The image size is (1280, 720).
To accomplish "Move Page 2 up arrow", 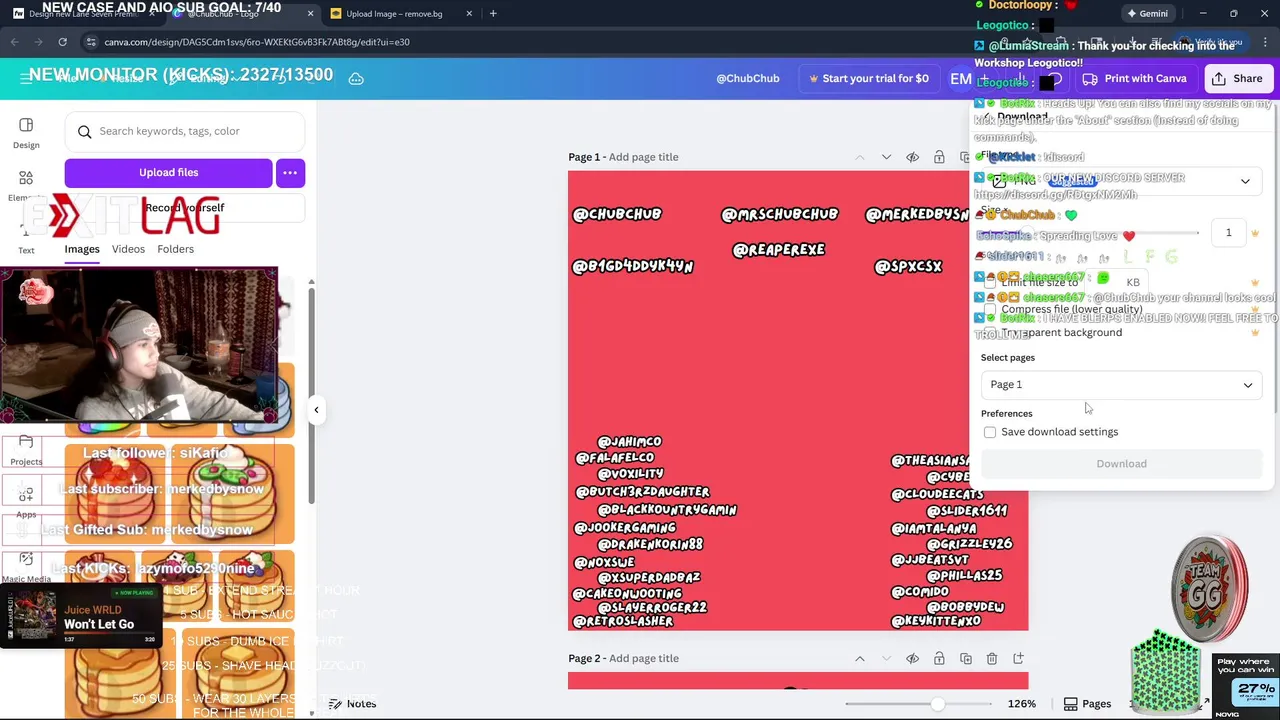I will point(860,658).
